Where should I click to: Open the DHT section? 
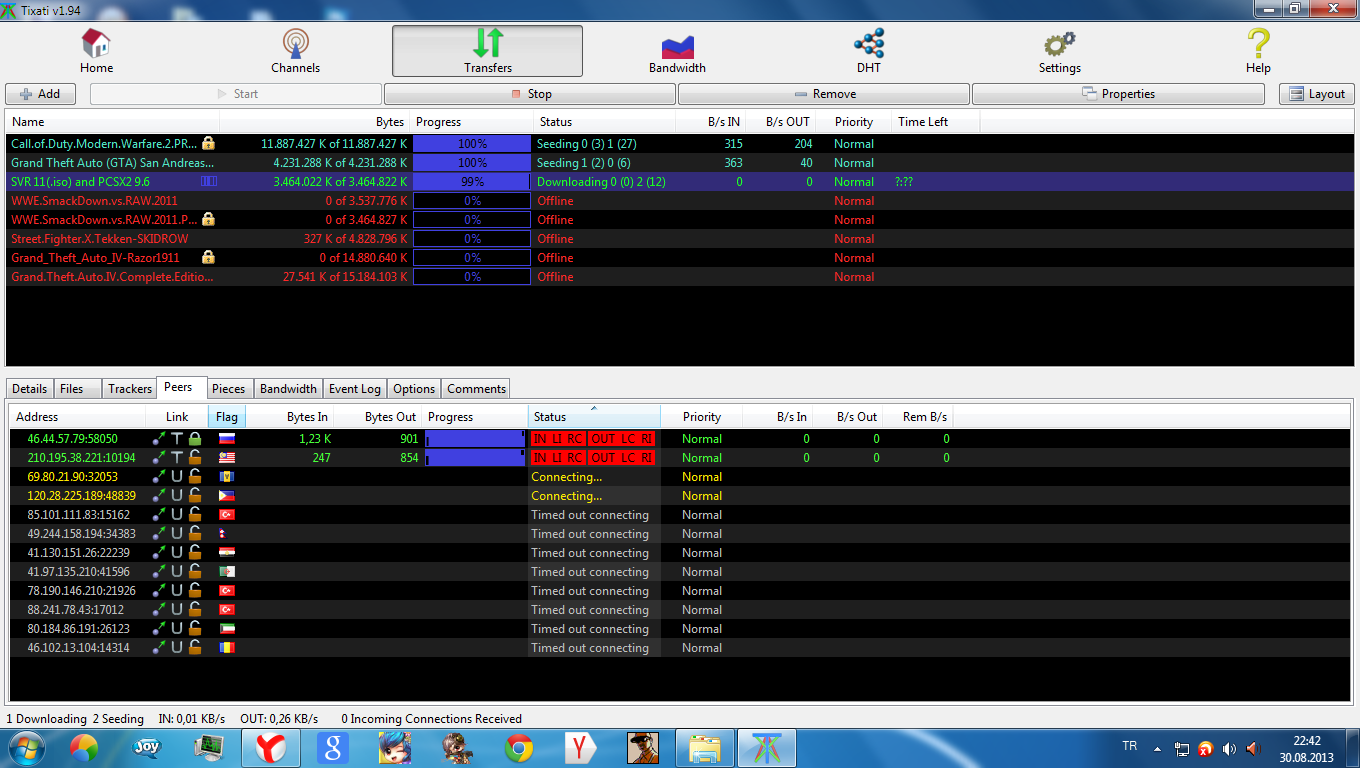pyautogui.click(x=868, y=51)
